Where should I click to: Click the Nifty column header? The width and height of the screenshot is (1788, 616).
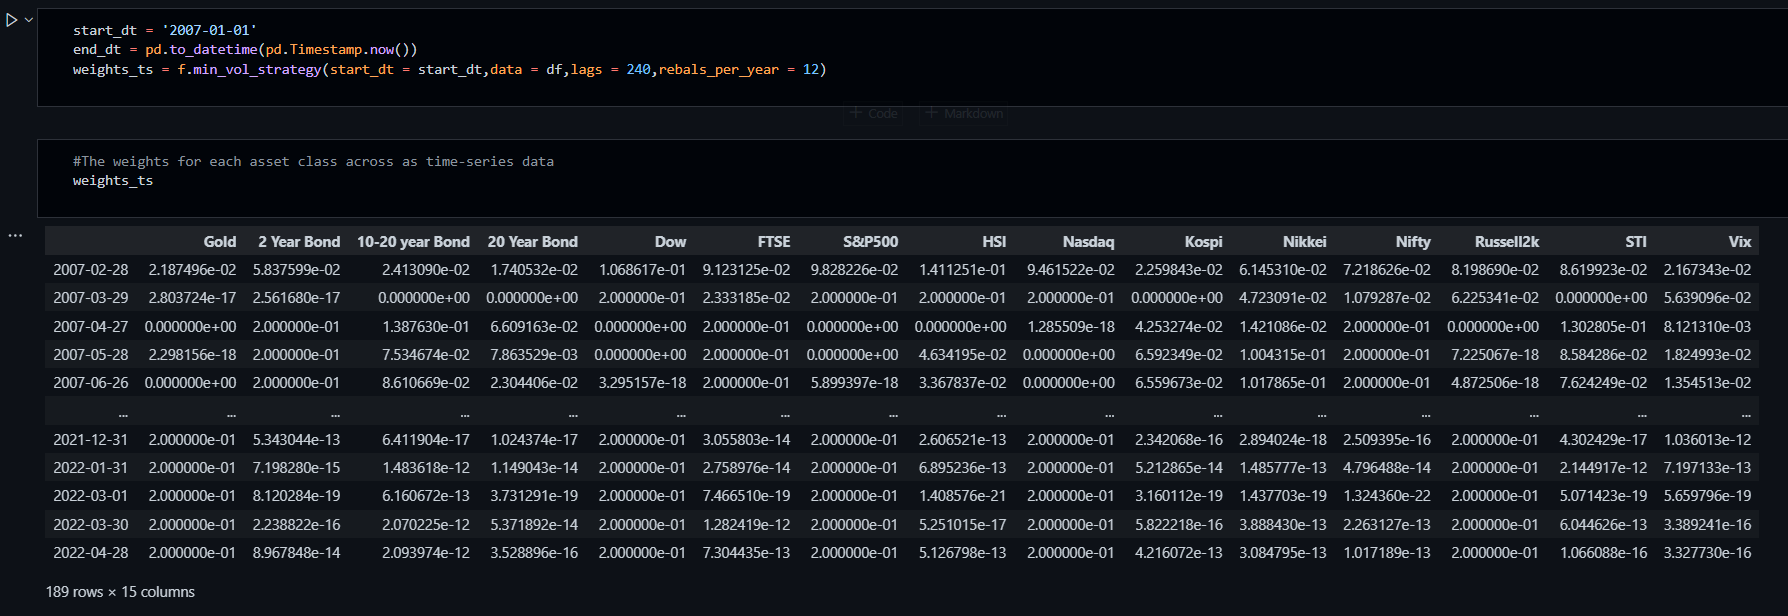(x=1413, y=242)
